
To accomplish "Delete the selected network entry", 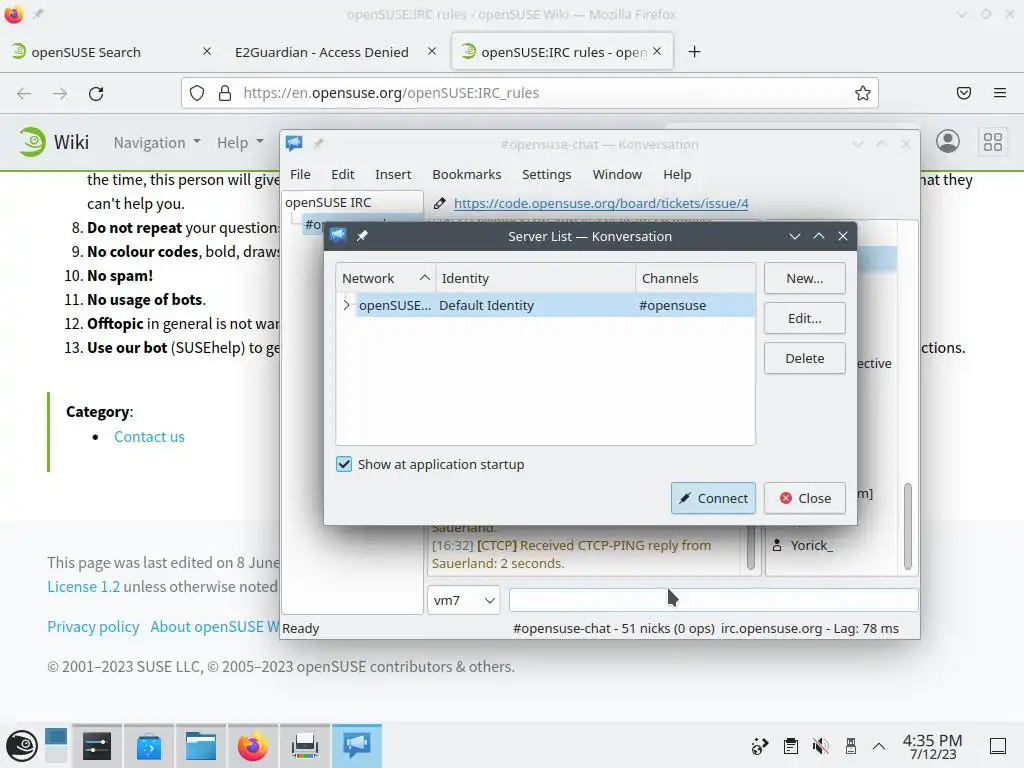I will (805, 358).
